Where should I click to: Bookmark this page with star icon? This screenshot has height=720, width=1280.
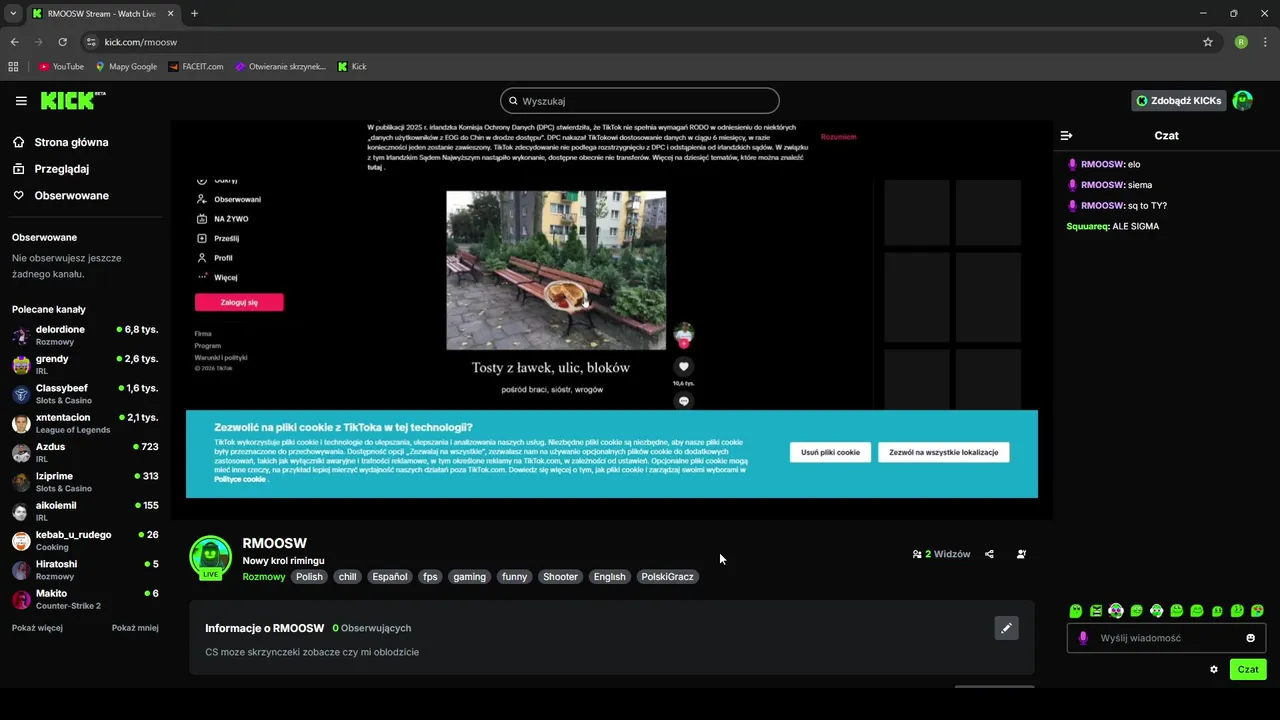(x=1208, y=42)
